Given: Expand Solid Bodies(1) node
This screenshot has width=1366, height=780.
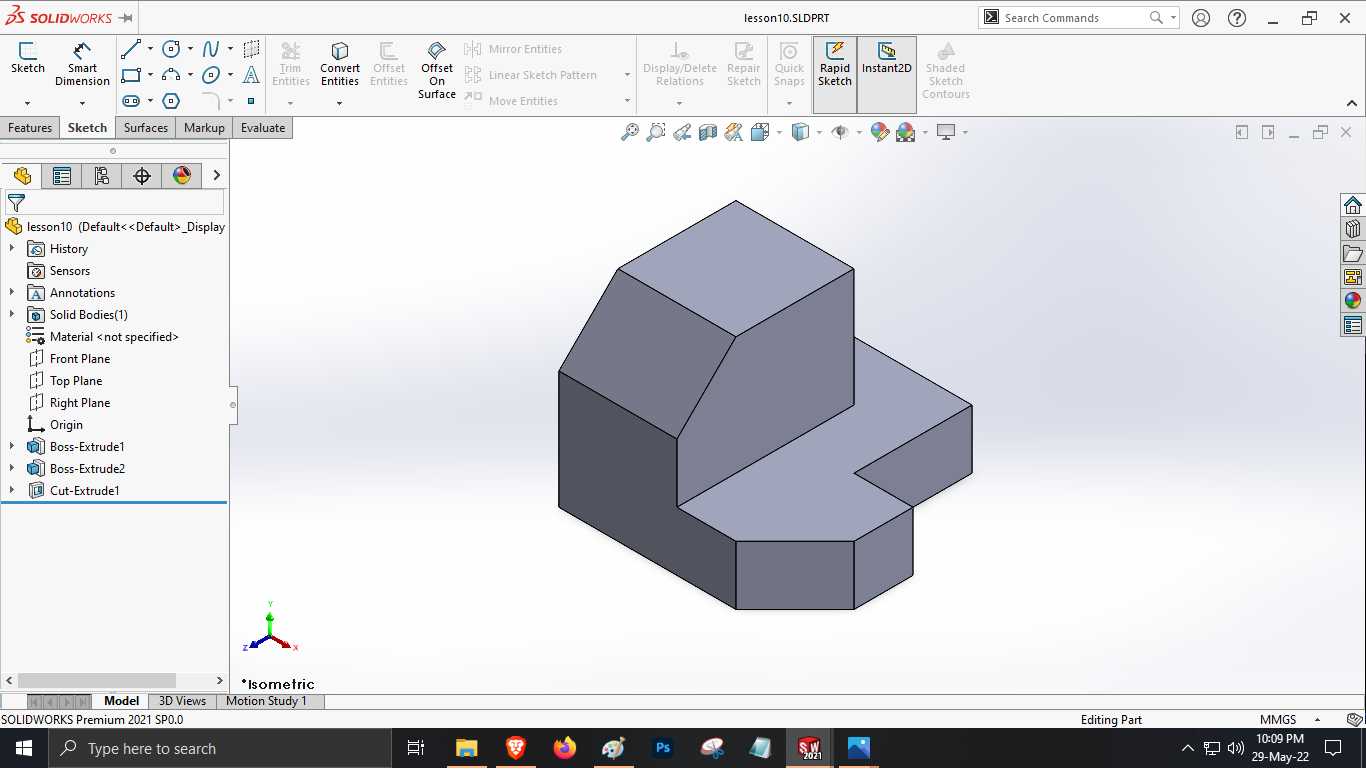Looking at the screenshot, I should pyautogui.click(x=12, y=314).
